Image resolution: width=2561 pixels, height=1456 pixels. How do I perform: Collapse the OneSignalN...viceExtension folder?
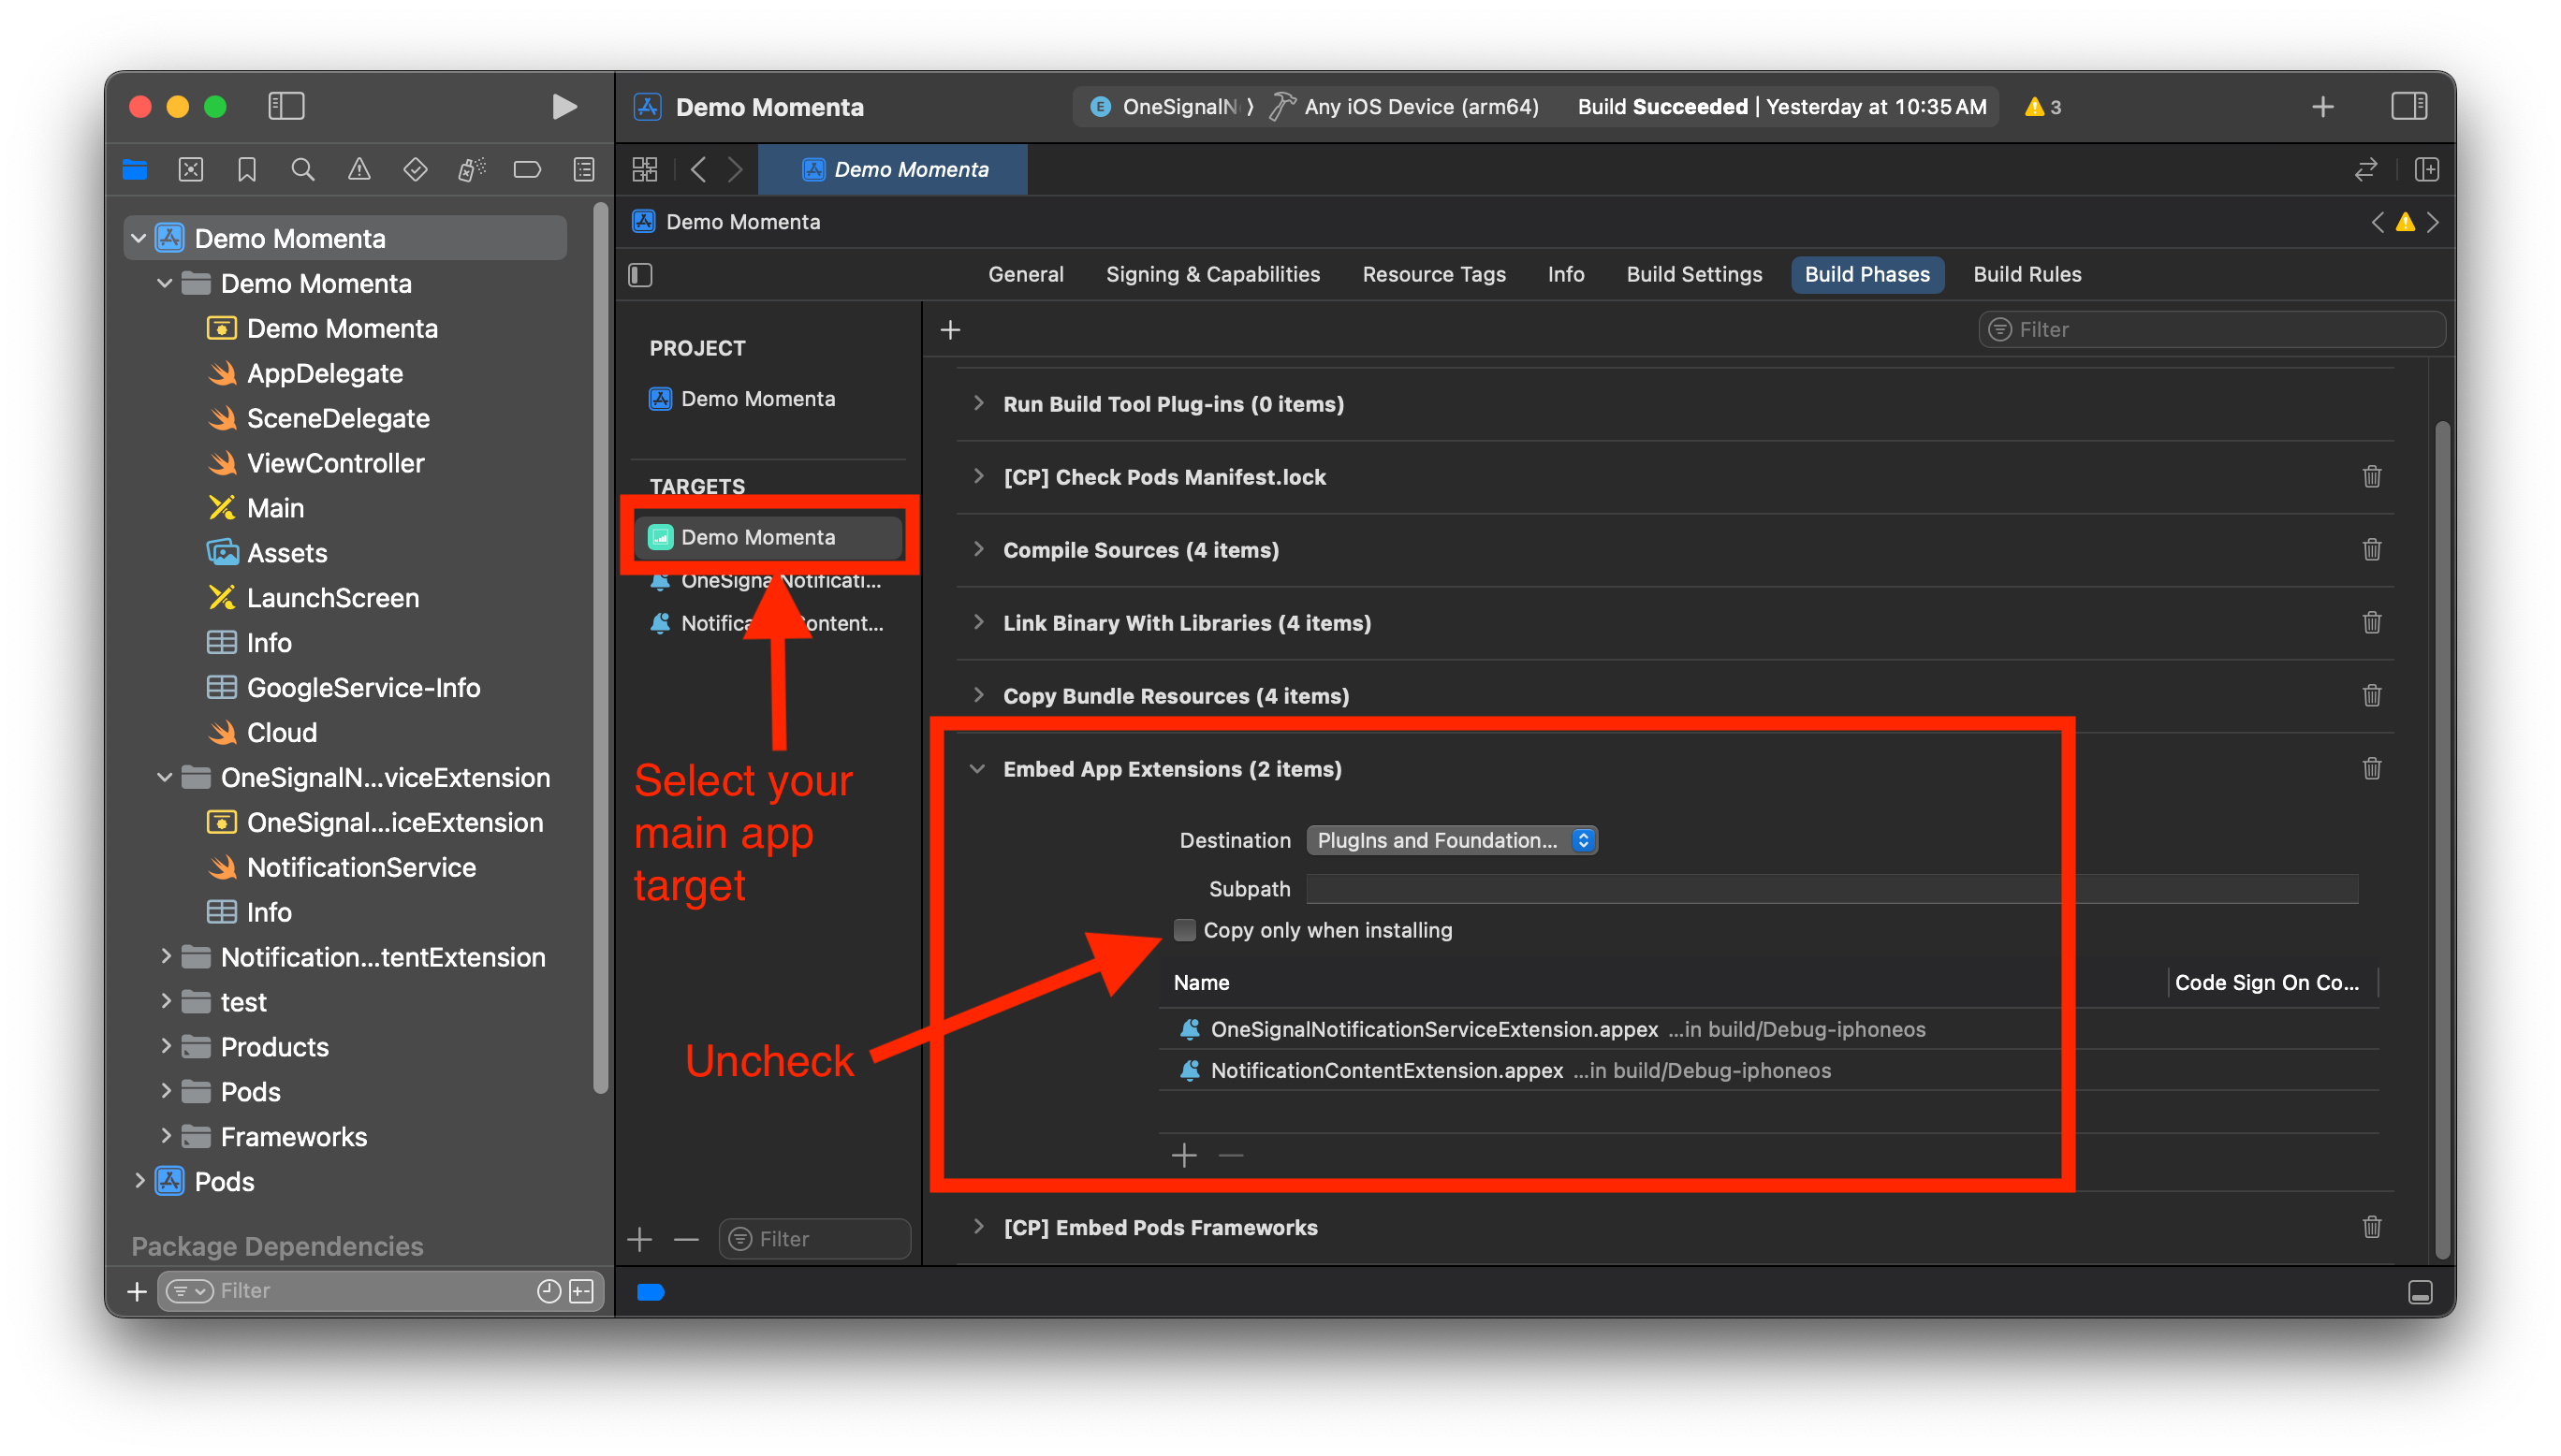pos(166,778)
